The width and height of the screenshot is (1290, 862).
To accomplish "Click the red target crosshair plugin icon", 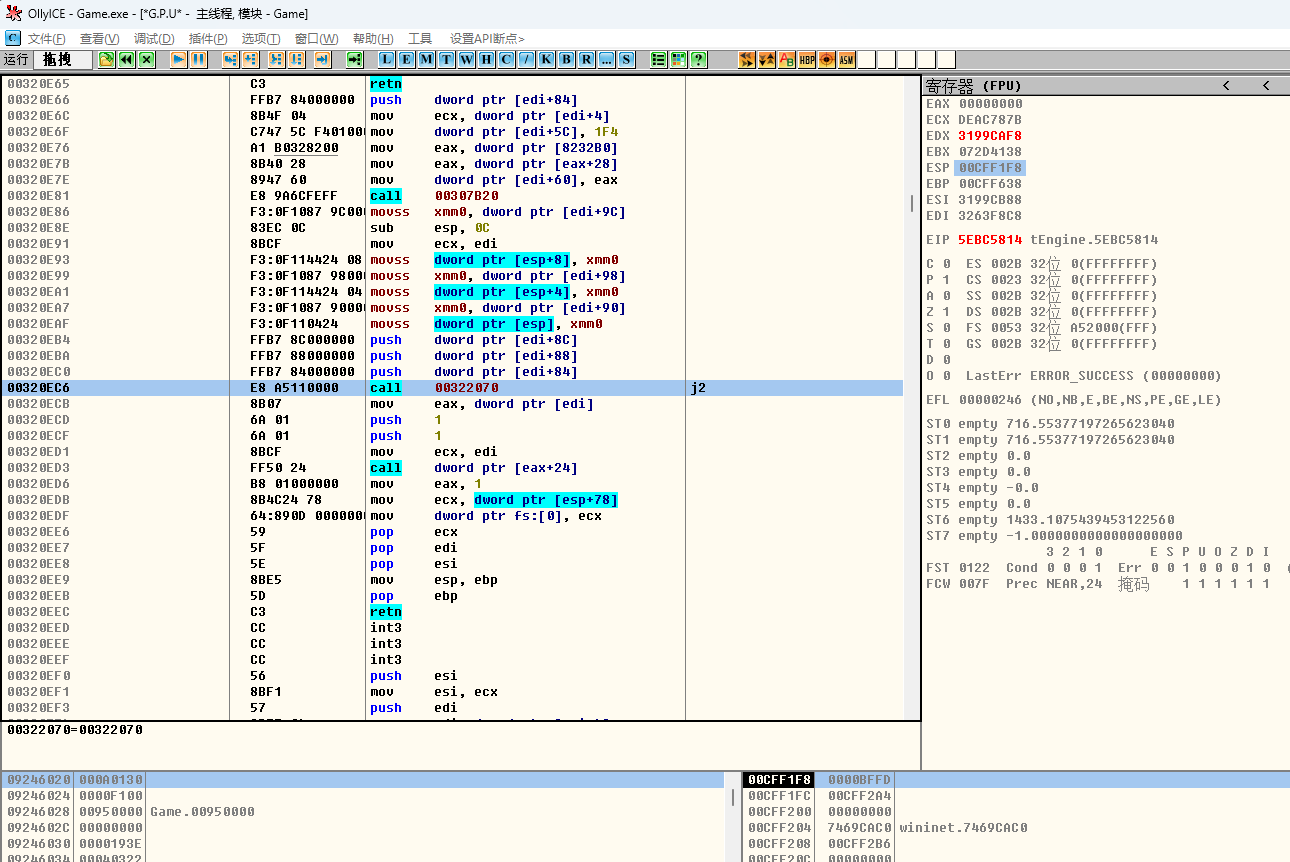I will [827, 59].
